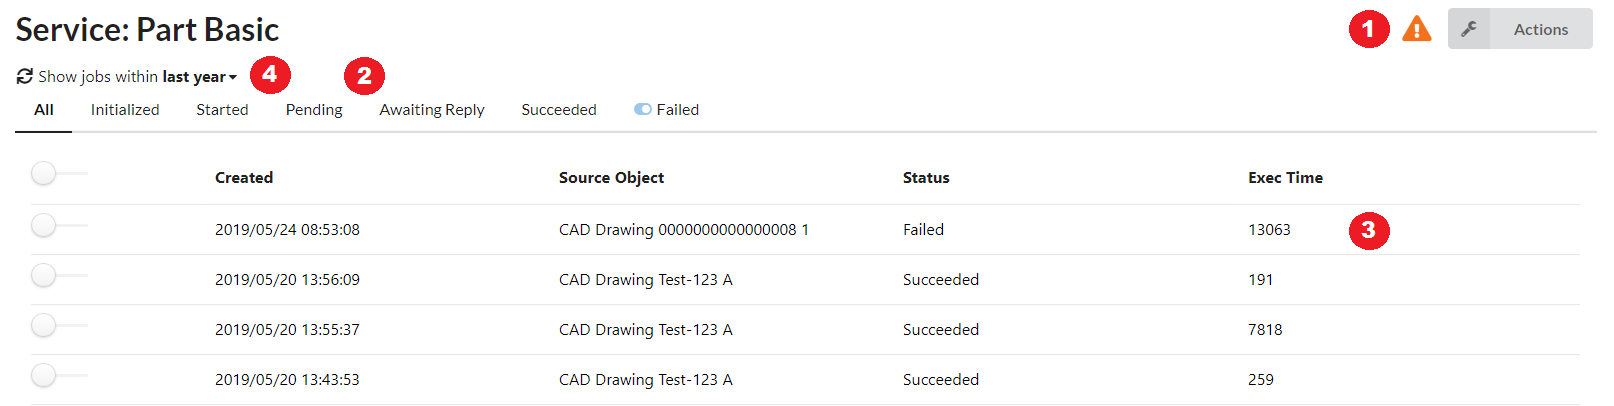
Task: Toggle the switch for the Failed job row
Action: point(45,226)
